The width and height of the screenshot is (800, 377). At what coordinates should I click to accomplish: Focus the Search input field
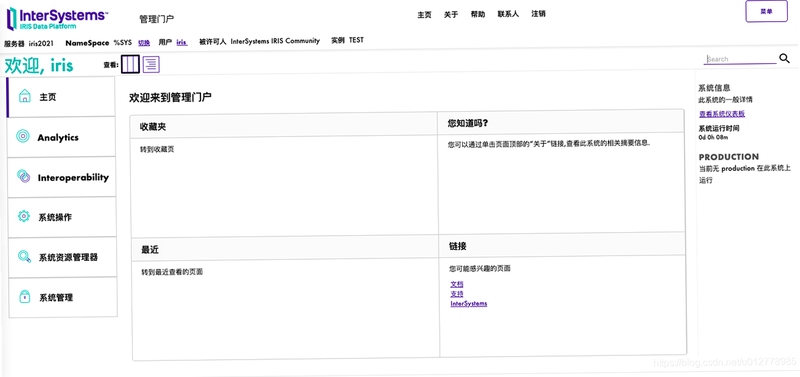[x=740, y=59]
